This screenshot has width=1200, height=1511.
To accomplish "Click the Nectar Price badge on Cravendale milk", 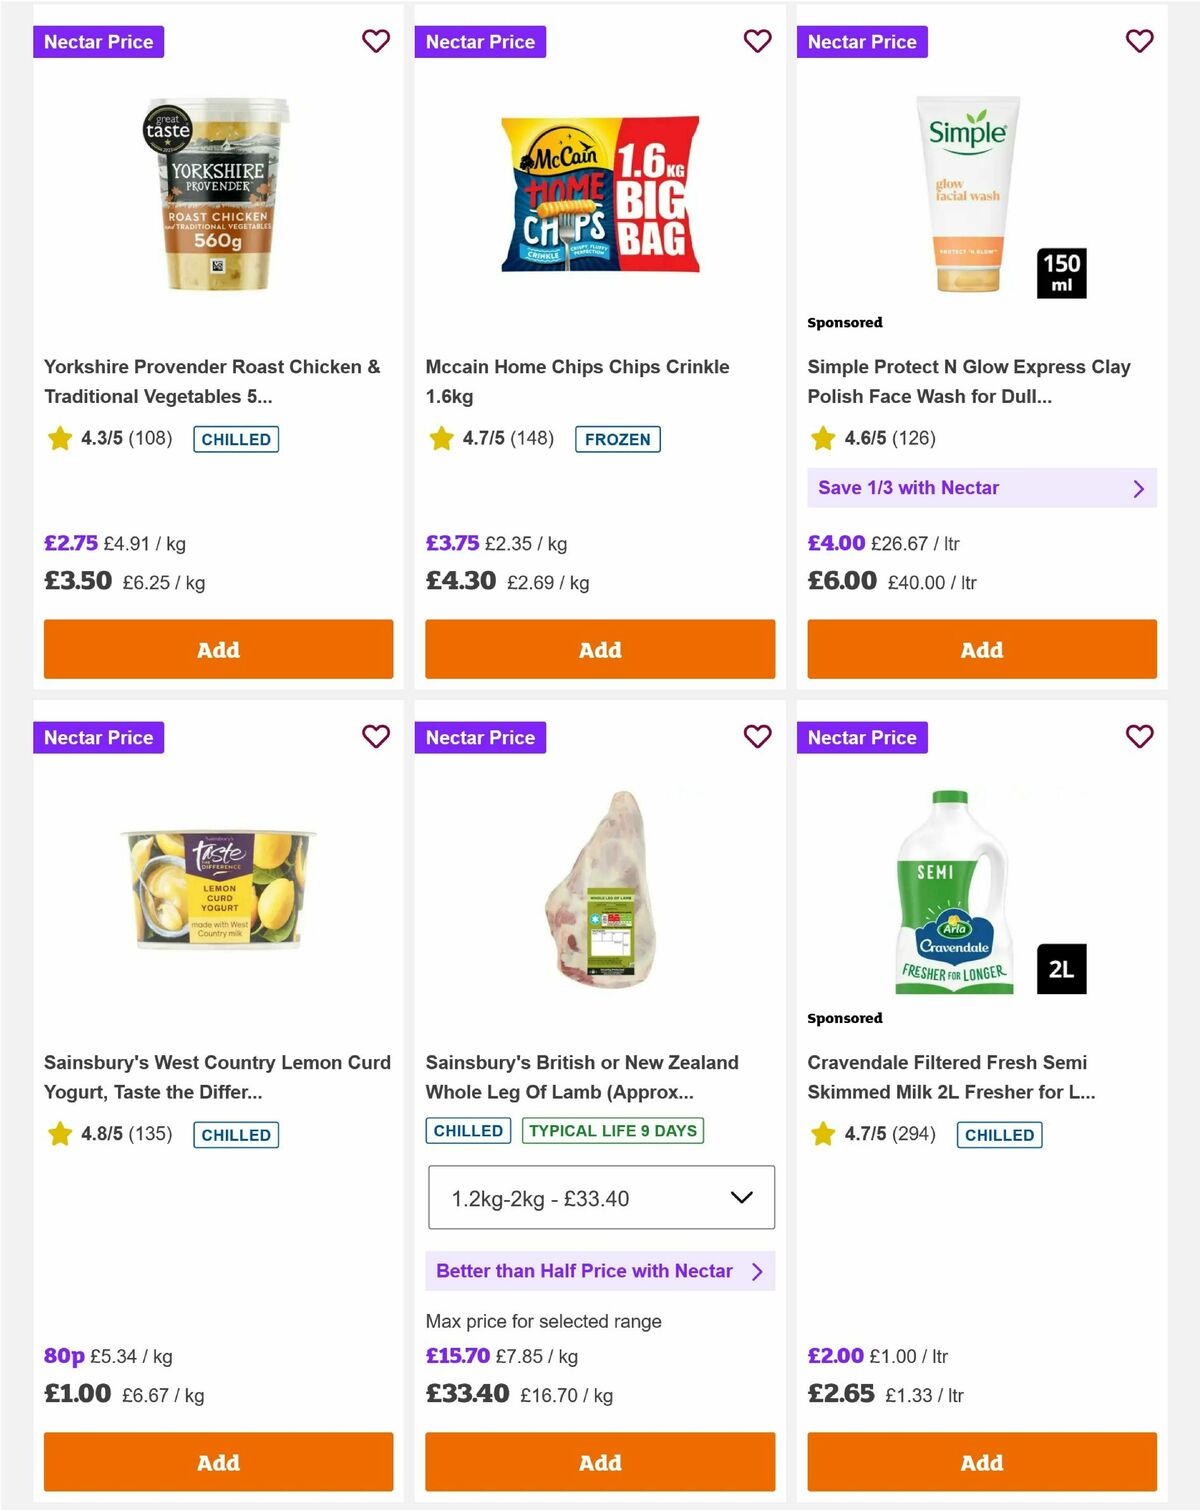I will coord(863,737).
